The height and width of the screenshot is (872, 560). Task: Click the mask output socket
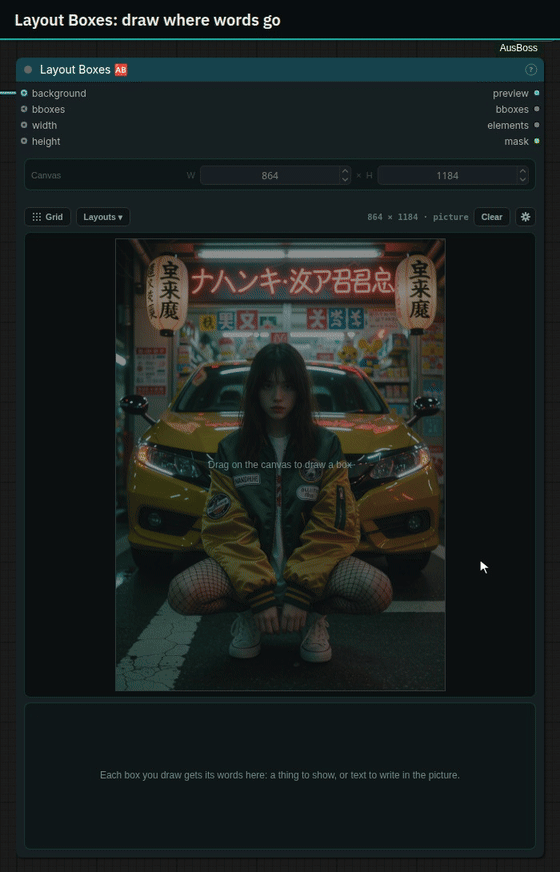(537, 141)
